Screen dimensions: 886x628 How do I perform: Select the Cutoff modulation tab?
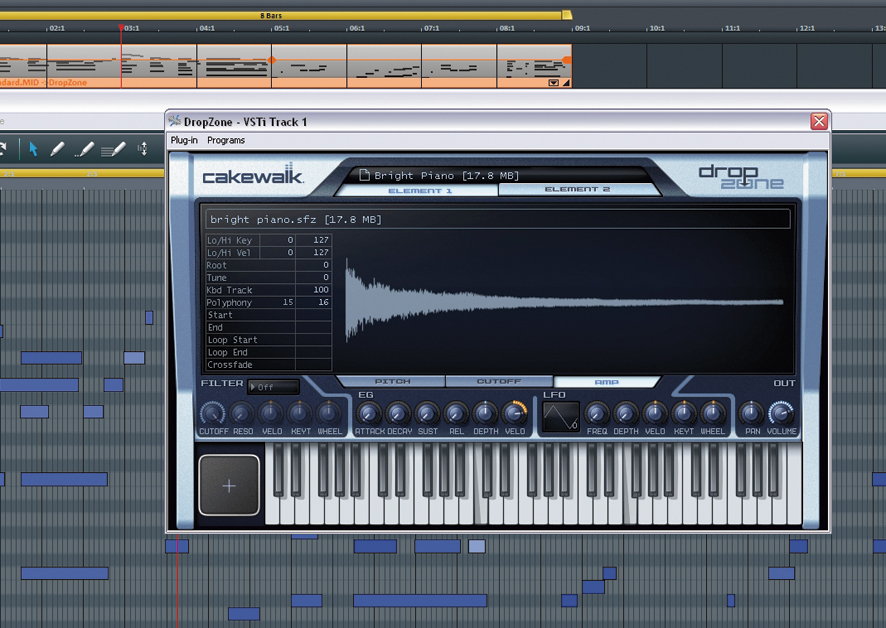tap(499, 382)
